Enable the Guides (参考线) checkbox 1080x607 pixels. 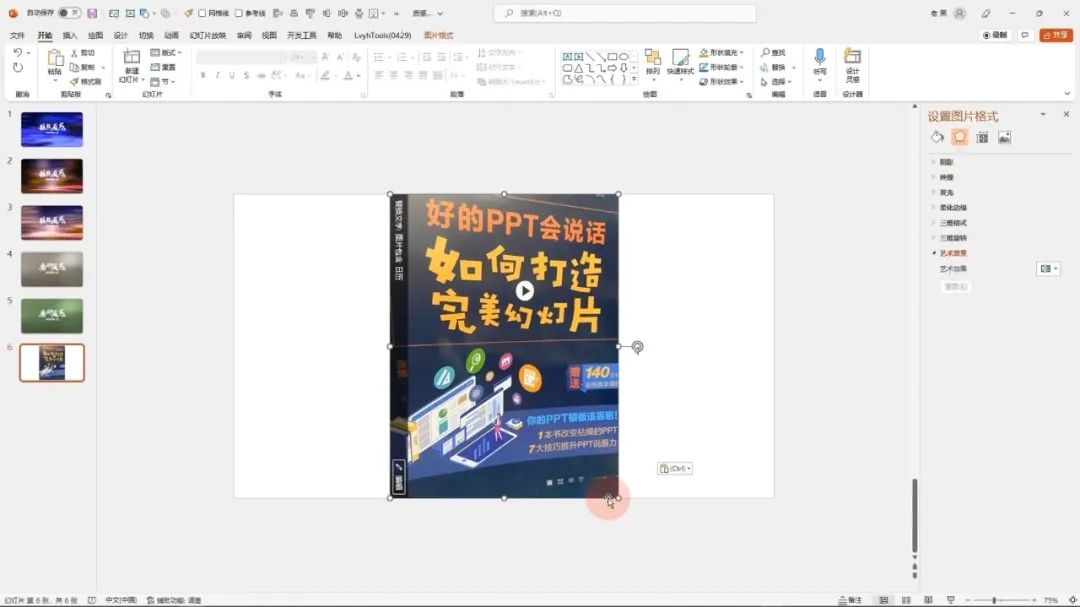pos(238,13)
